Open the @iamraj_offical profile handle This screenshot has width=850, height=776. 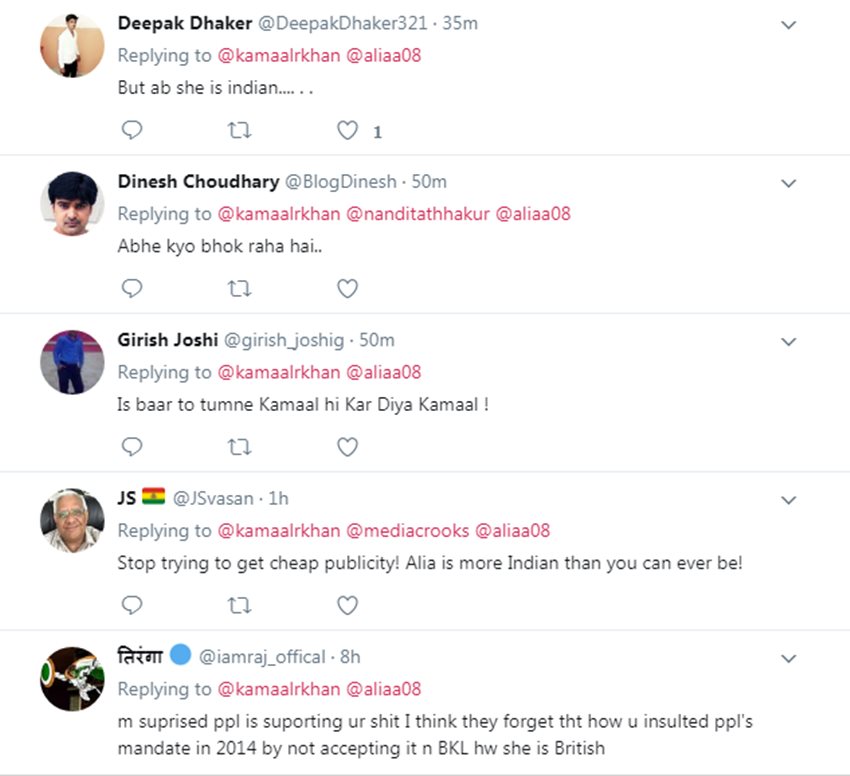click(x=263, y=657)
